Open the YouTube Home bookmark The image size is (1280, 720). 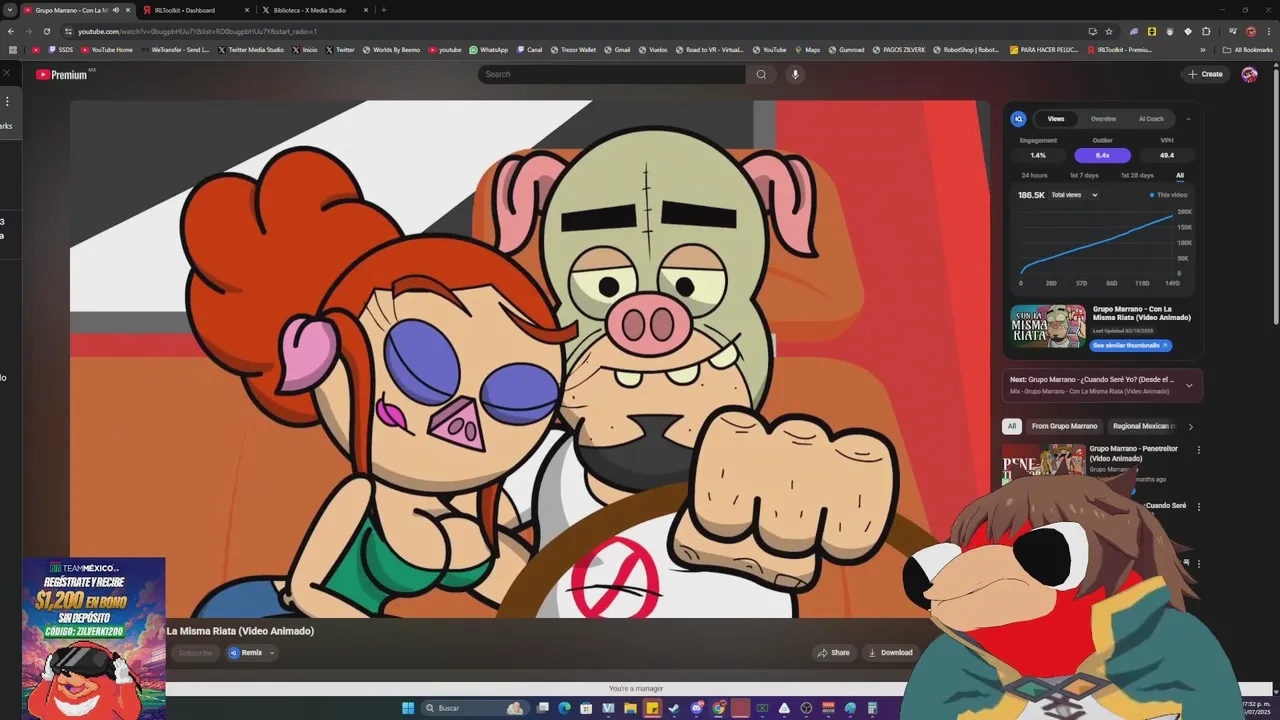coord(107,49)
